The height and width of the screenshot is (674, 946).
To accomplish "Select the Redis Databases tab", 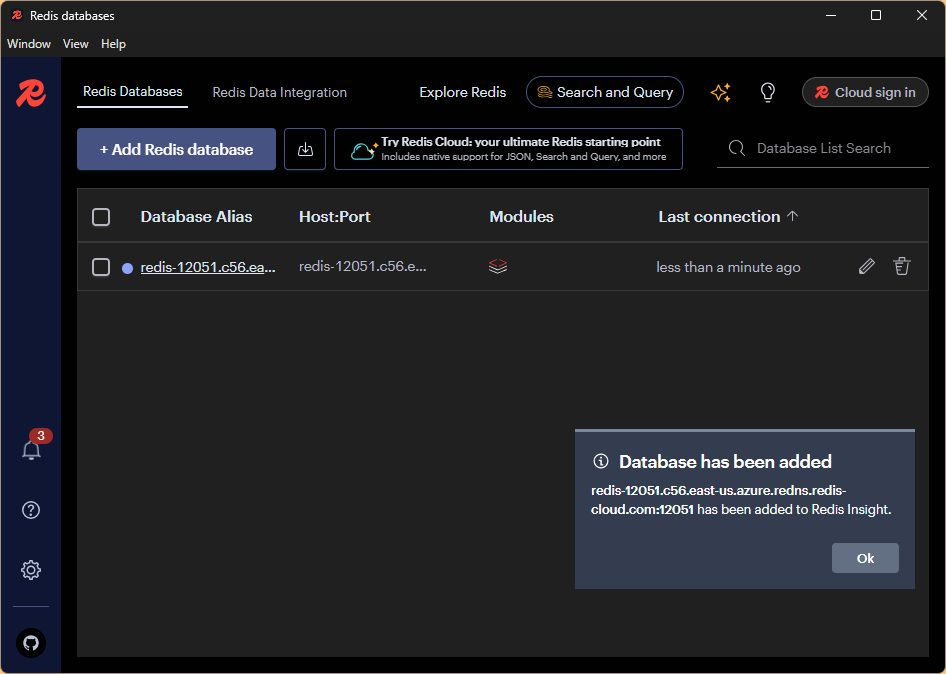I will 133,92.
